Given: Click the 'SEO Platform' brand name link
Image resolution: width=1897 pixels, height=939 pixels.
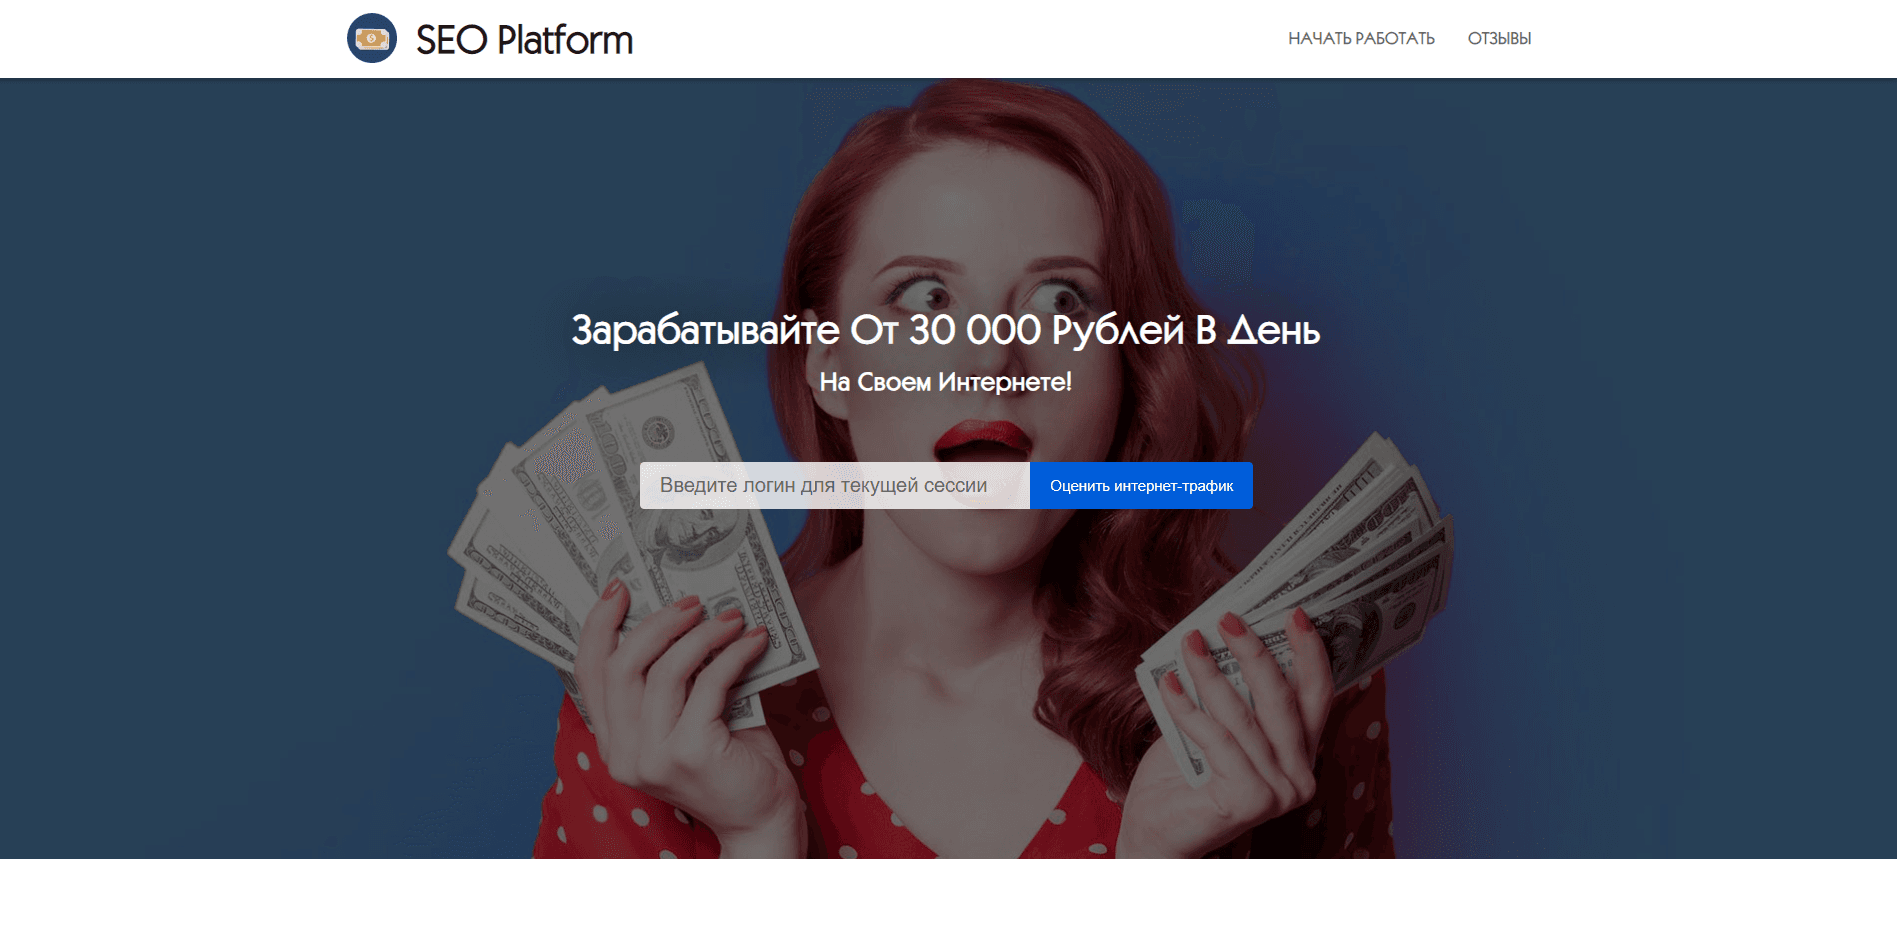Looking at the screenshot, I should (x=524, y=40).
